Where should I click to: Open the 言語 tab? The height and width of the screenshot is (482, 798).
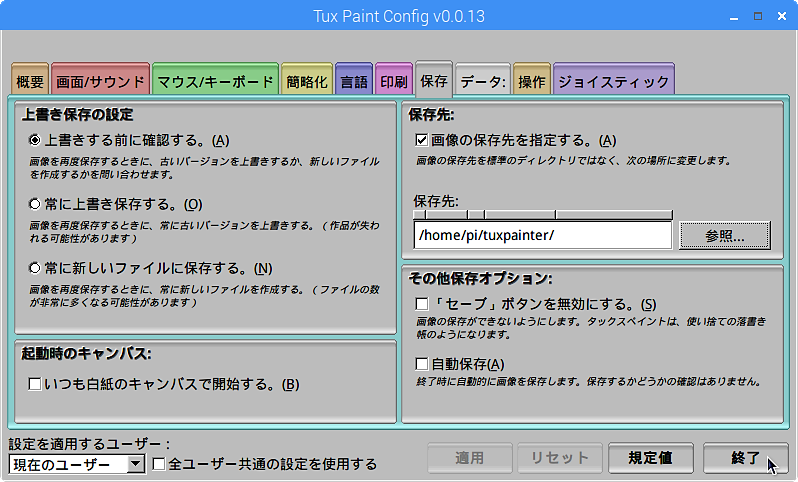point(354,79)
